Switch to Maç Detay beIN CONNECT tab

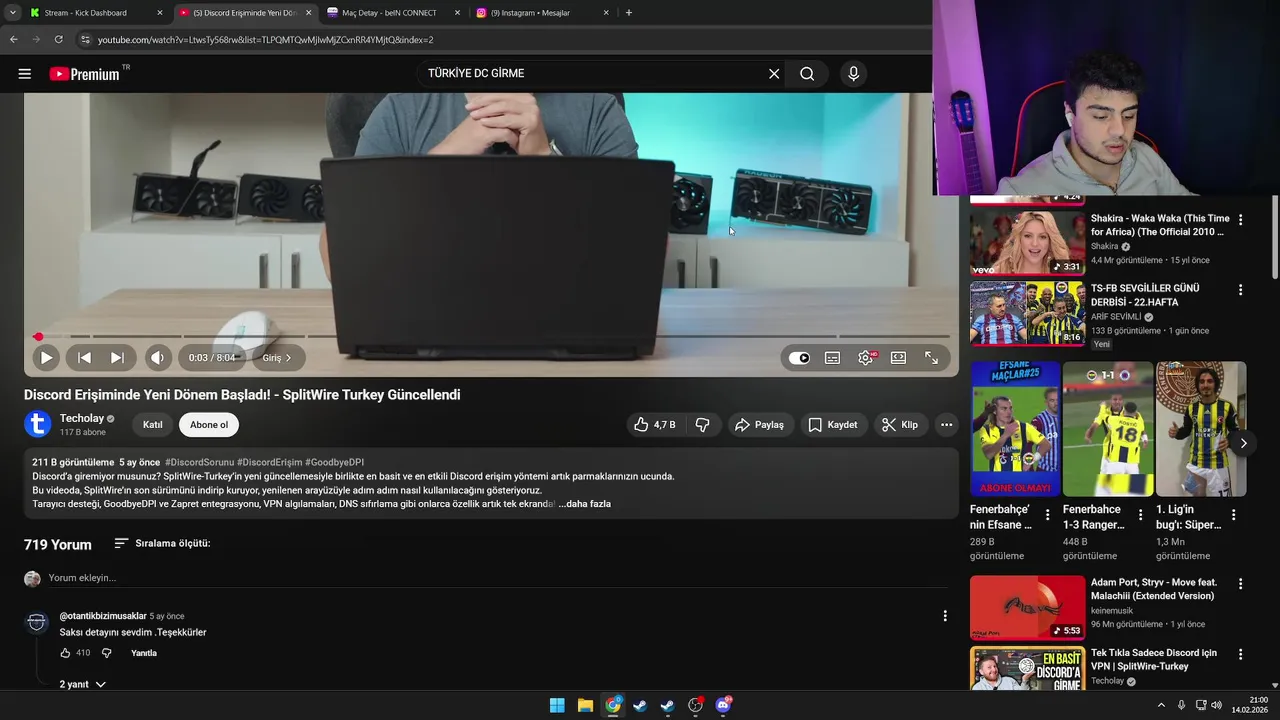click(394, 13)
